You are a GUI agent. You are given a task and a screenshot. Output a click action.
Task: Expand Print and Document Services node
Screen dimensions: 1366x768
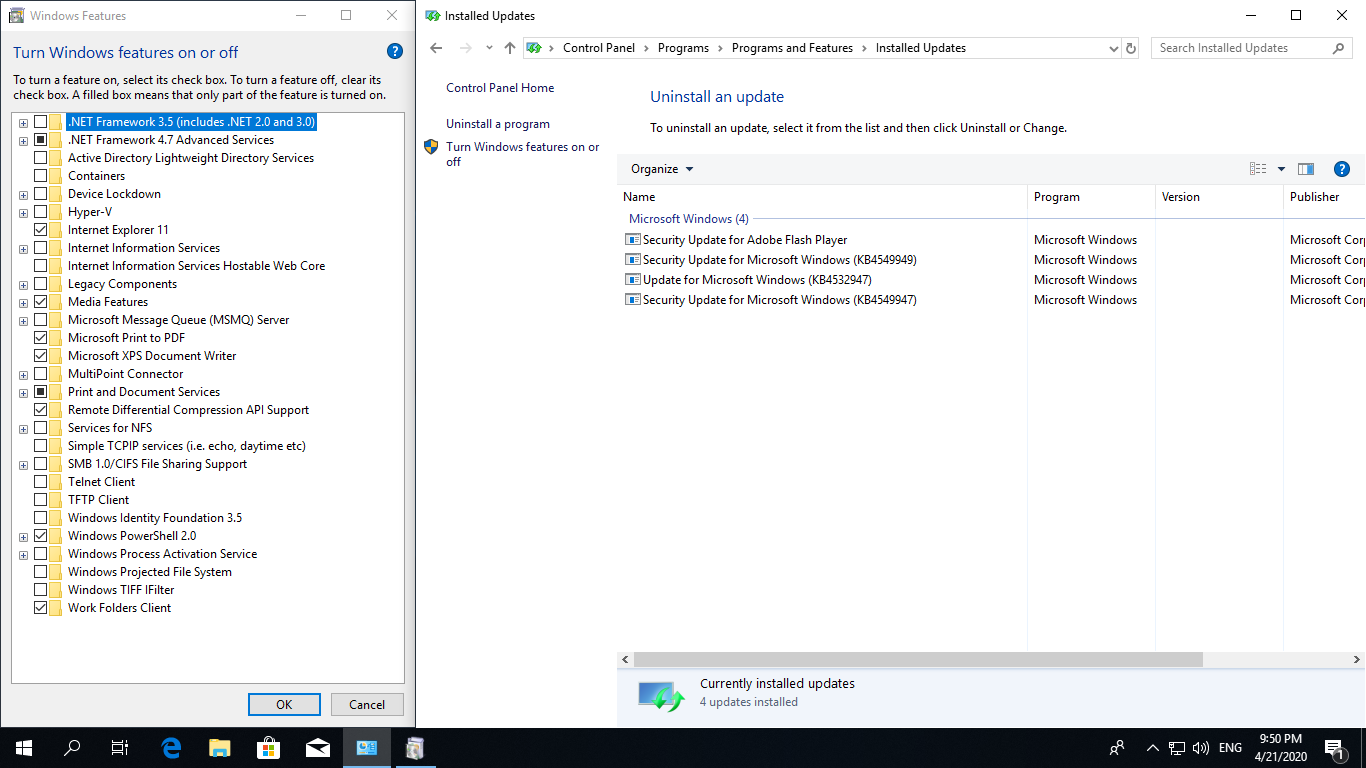tap(23, 393)
